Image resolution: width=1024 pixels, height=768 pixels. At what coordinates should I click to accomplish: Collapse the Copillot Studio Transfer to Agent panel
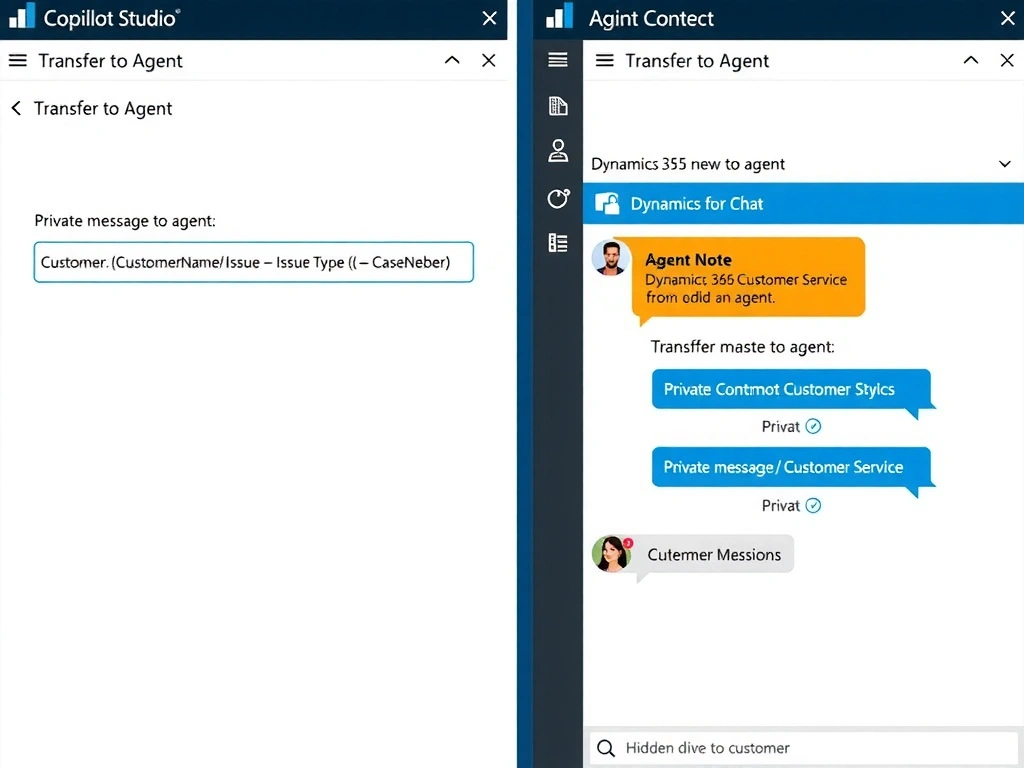coord(452,60)
